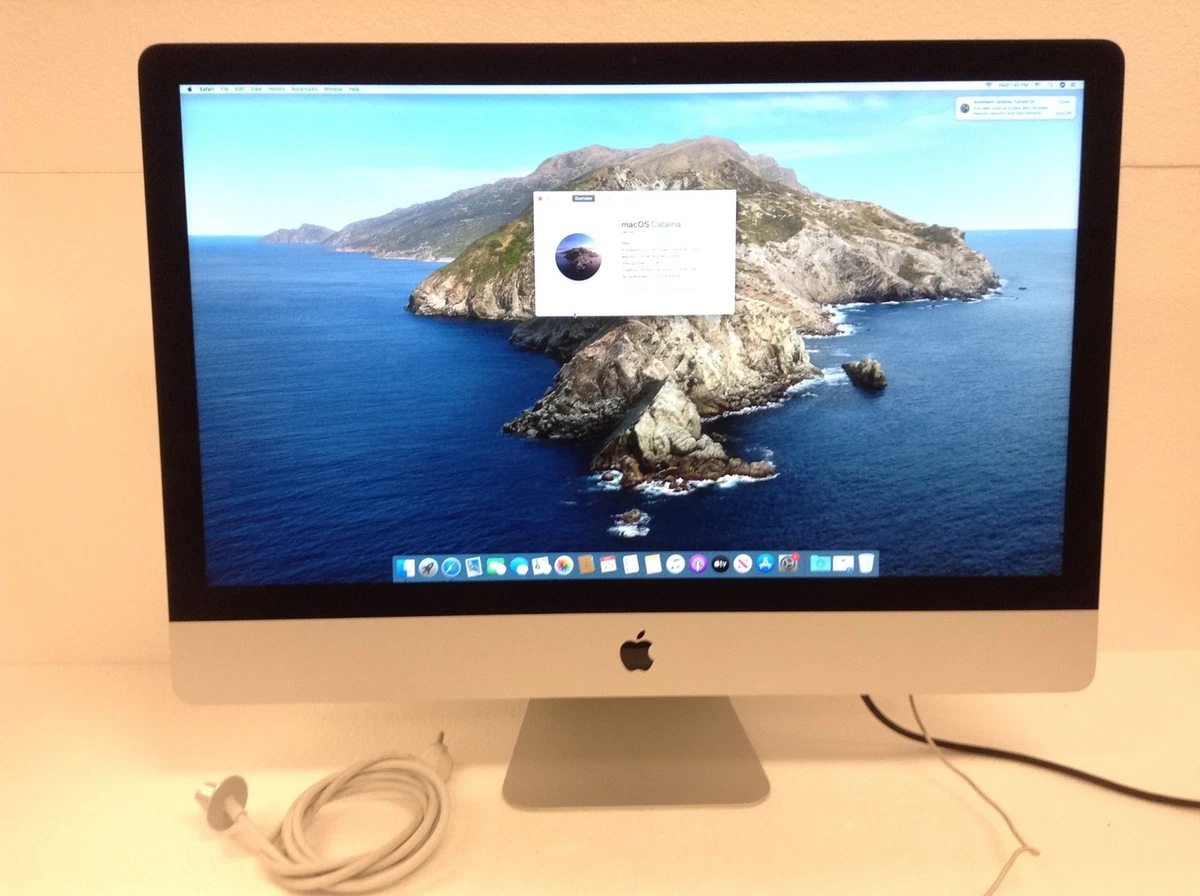Click the Wi-Fi status icon
The height and width of the screenshot is (896, 1200).
tap(988, 85)
